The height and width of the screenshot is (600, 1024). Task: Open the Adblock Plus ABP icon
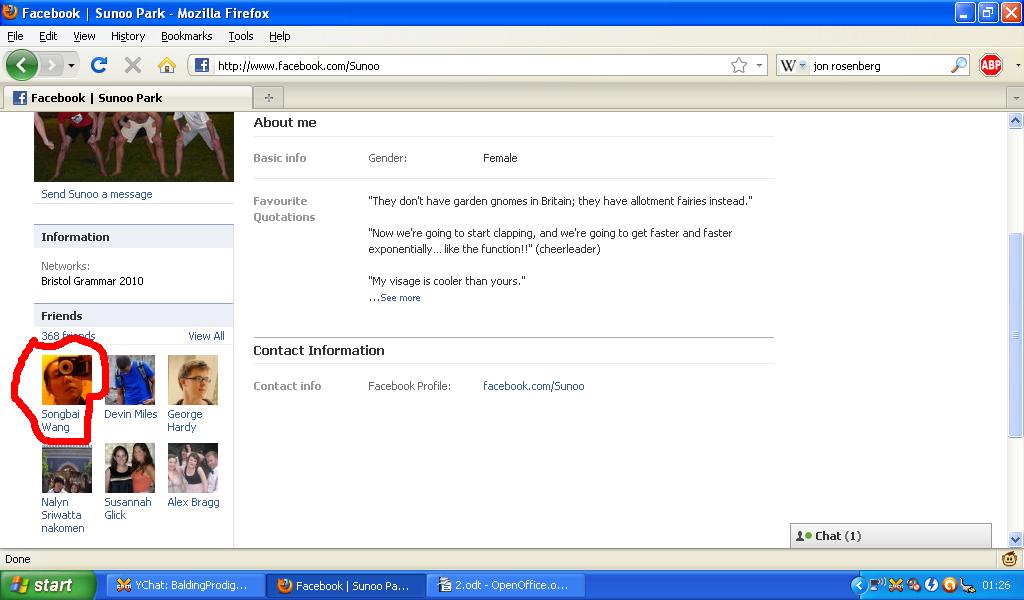990,65
